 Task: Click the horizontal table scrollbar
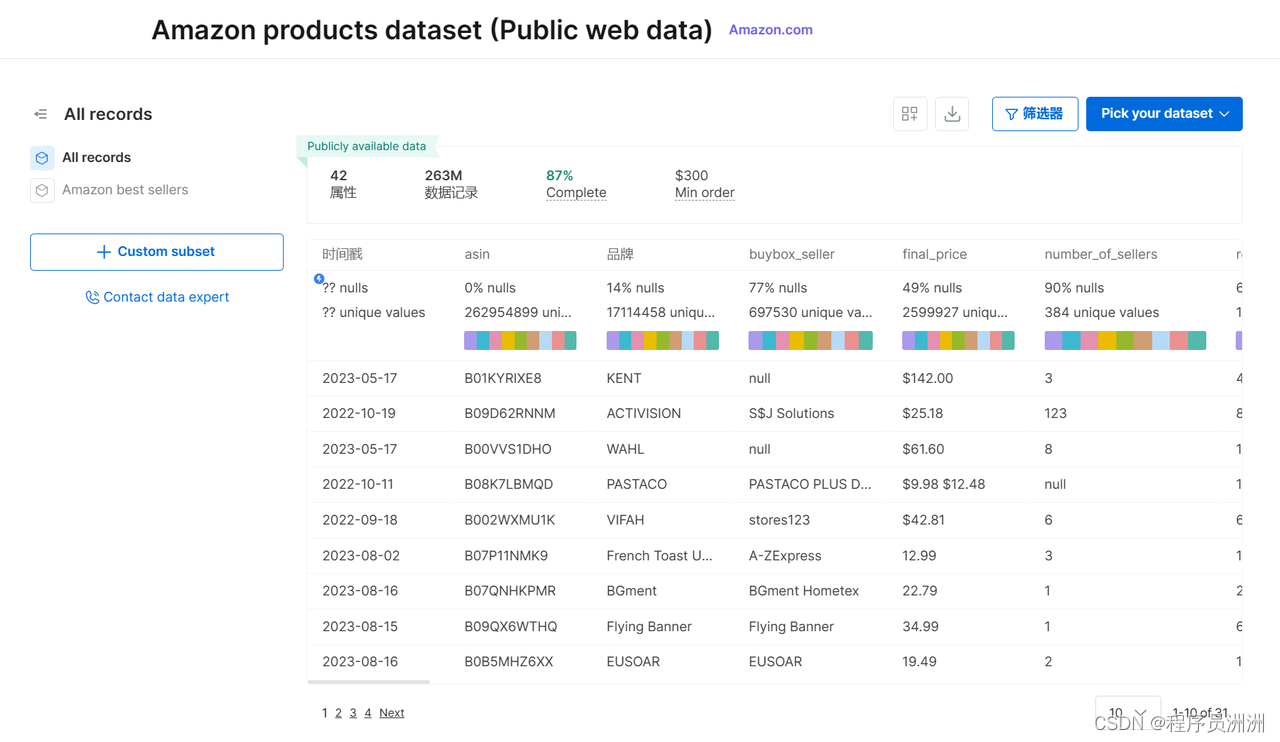click(369, 682)
